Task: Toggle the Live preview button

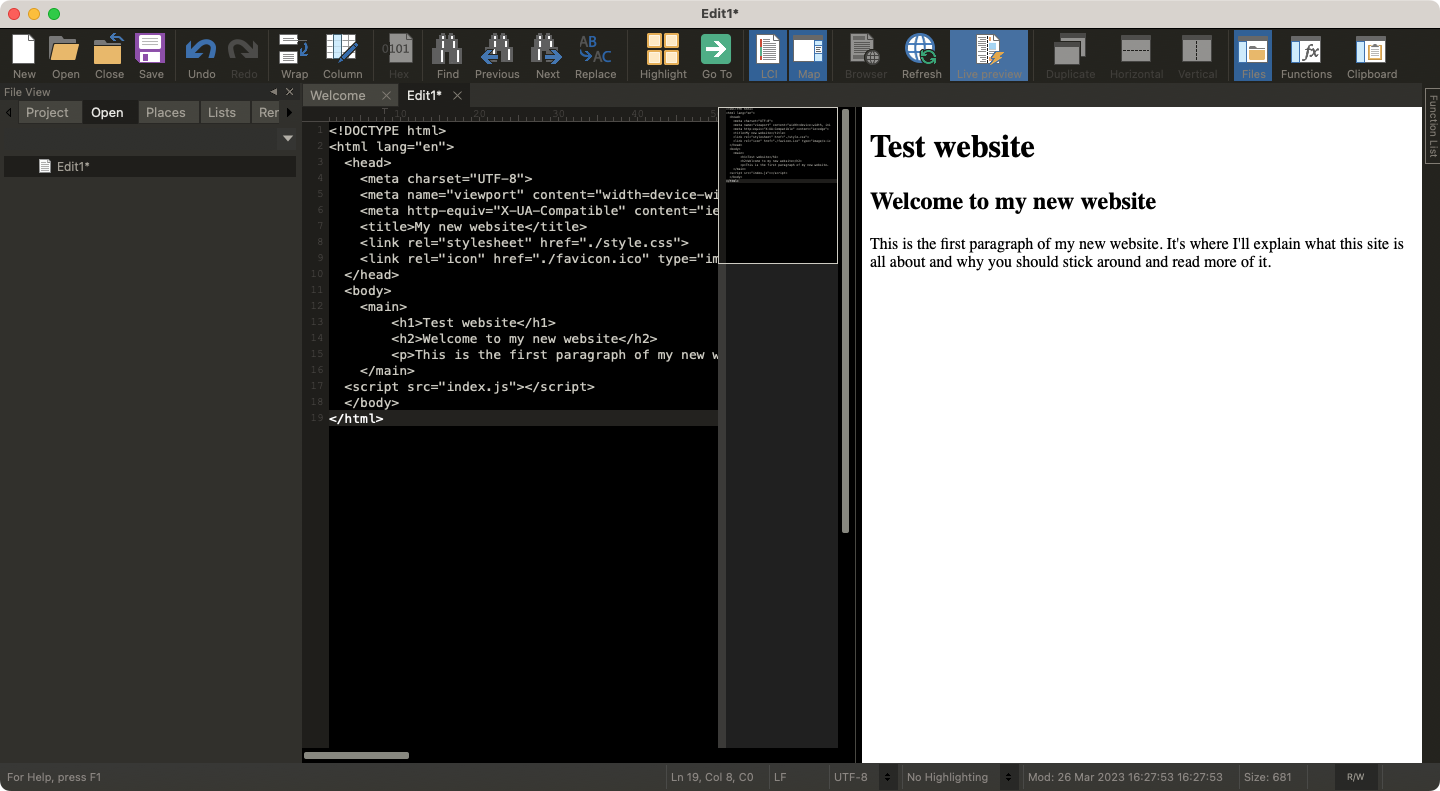Action: pyautogui.click(x=989, y=56)
